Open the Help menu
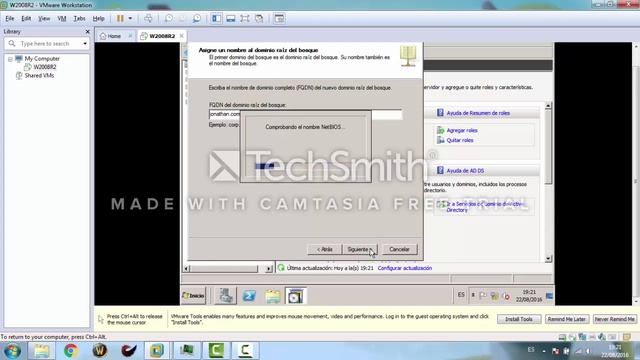The height and width of the screenshot is (360, 640). pyautogui.click(x=98, y=18)
